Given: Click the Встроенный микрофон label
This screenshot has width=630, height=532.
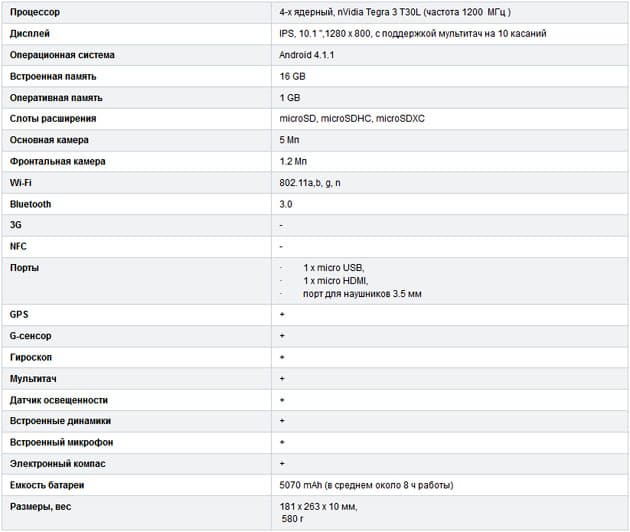Looking at the screenshot, I should 61,442.
